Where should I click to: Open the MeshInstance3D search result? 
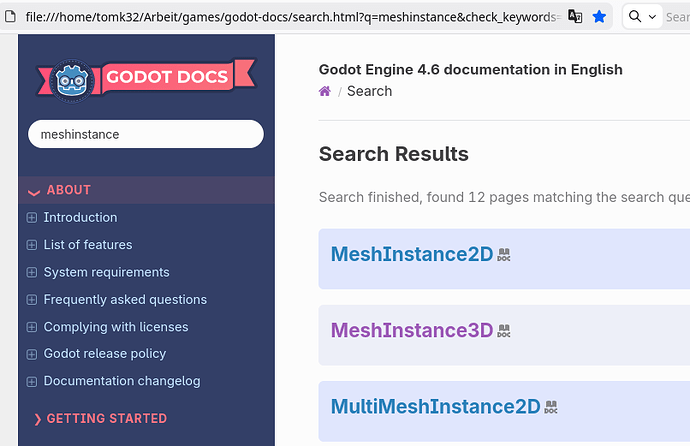(x=412, y=330)
